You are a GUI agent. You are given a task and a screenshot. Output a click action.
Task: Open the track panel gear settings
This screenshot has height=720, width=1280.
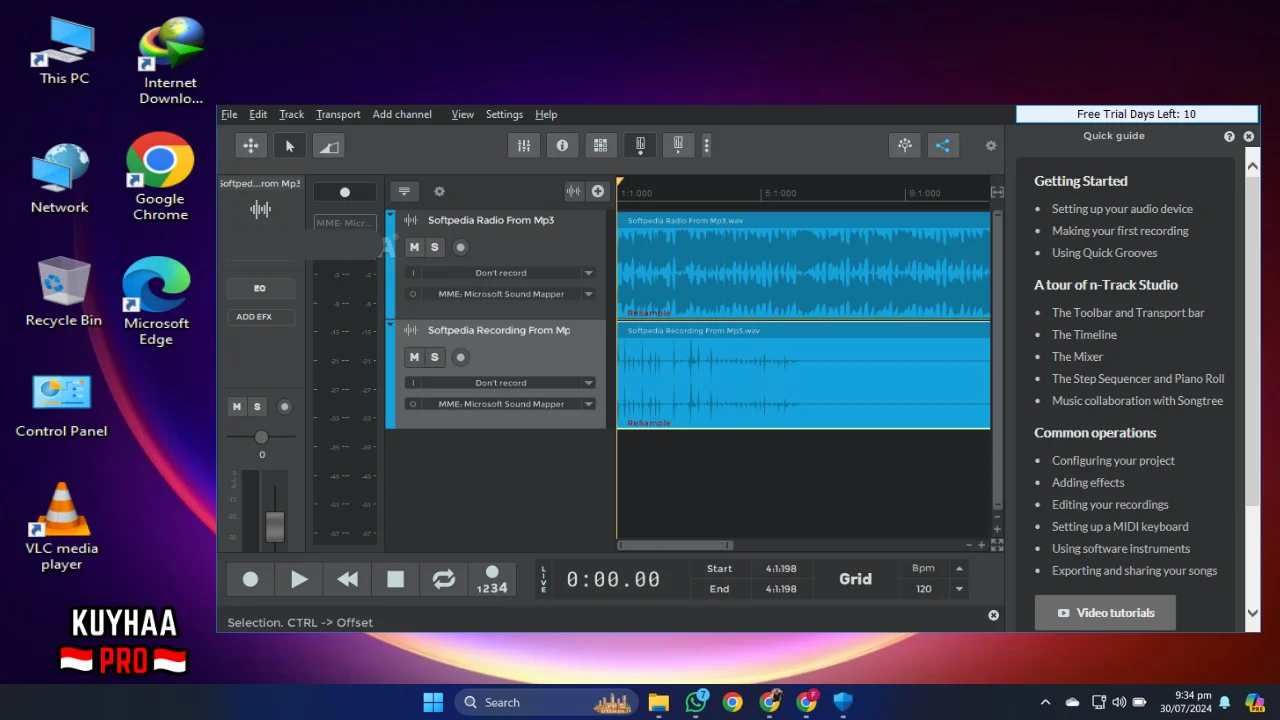pos(439,191)
